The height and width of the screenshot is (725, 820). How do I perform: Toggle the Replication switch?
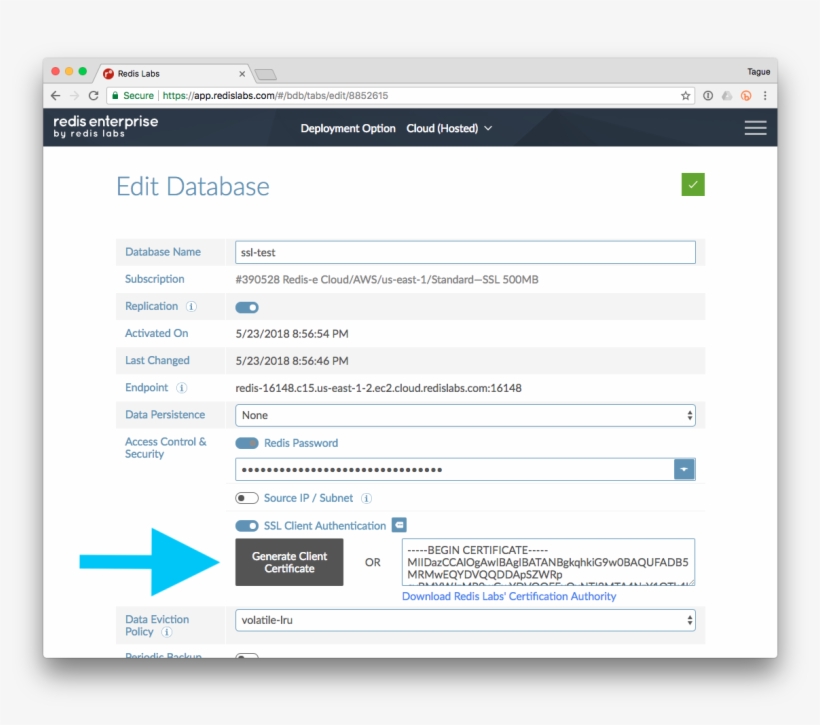[x=247, y=307]
